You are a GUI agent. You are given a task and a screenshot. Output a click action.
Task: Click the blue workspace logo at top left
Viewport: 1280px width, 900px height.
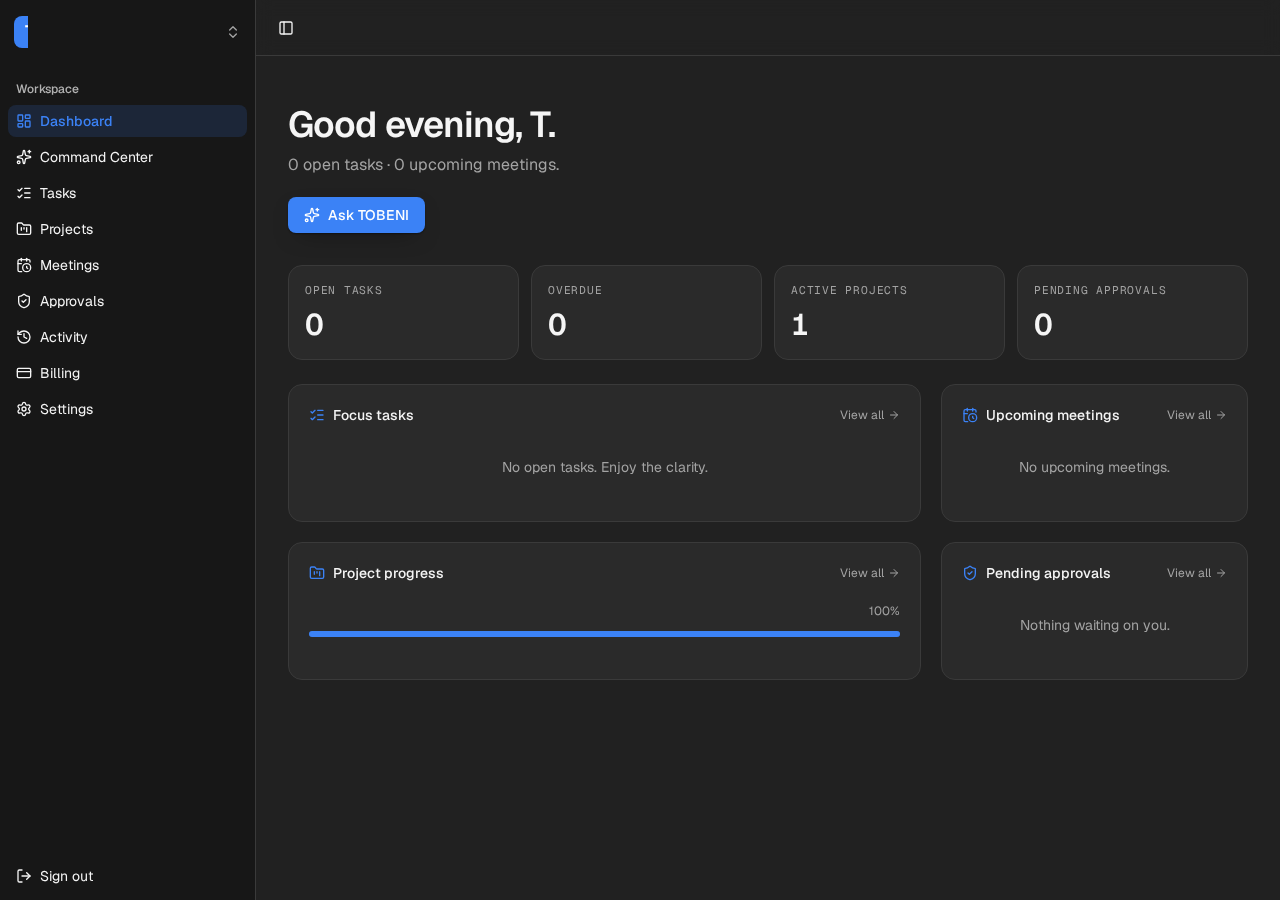point(21,32)
